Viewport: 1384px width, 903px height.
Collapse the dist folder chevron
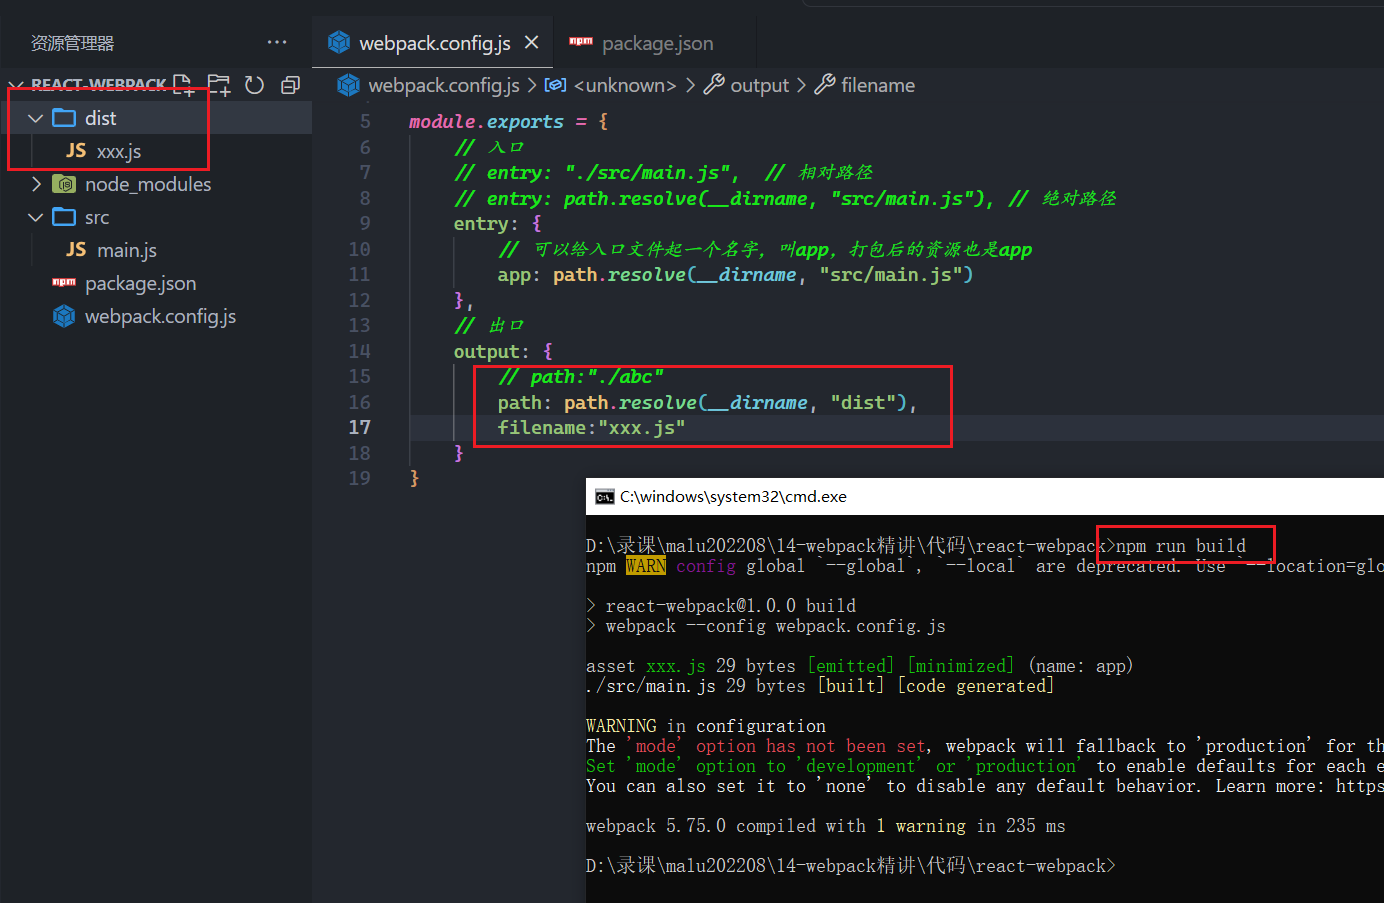coord(35,118)
